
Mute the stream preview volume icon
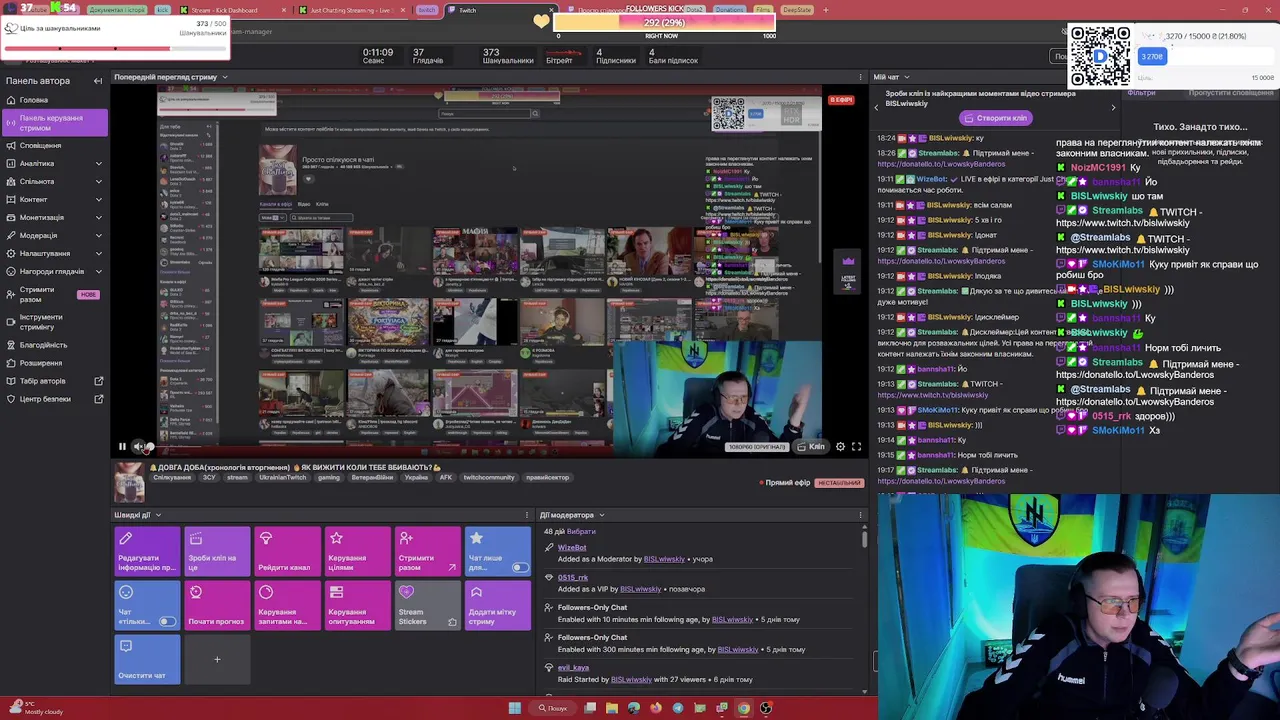coord(138,447)
